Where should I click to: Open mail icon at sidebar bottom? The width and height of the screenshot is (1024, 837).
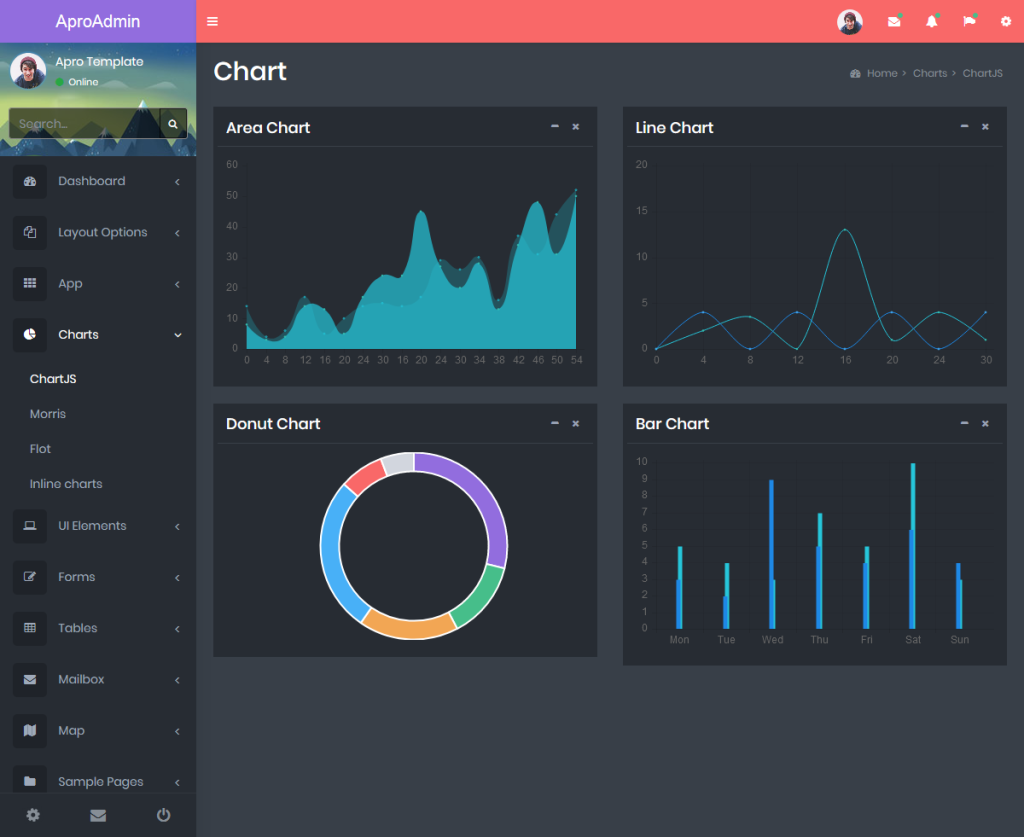coord(98,815)
